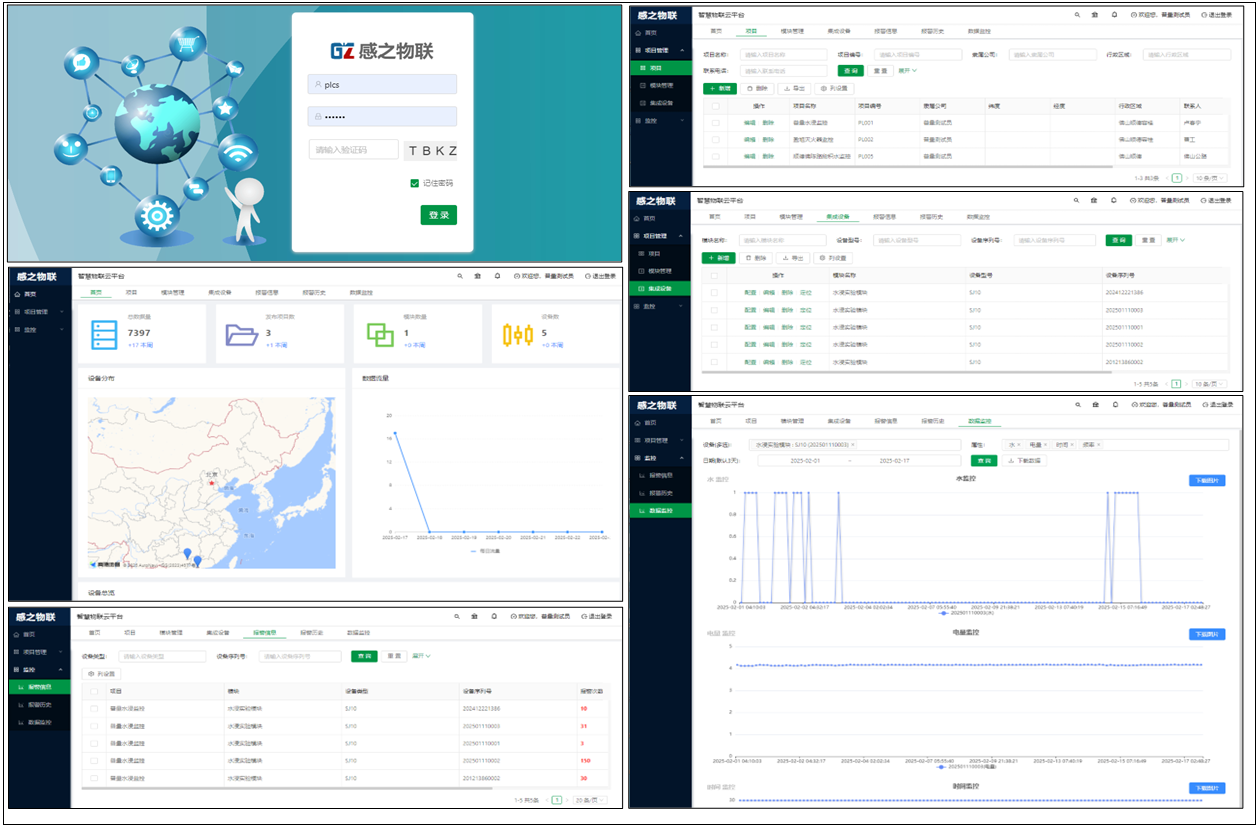
Task: Check the box for project row PL002
Action: 715,140
